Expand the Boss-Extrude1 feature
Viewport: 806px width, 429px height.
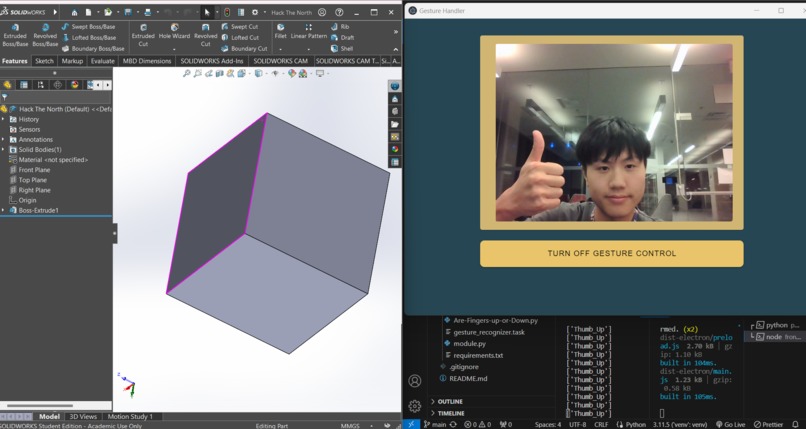[x=3, y=210]
